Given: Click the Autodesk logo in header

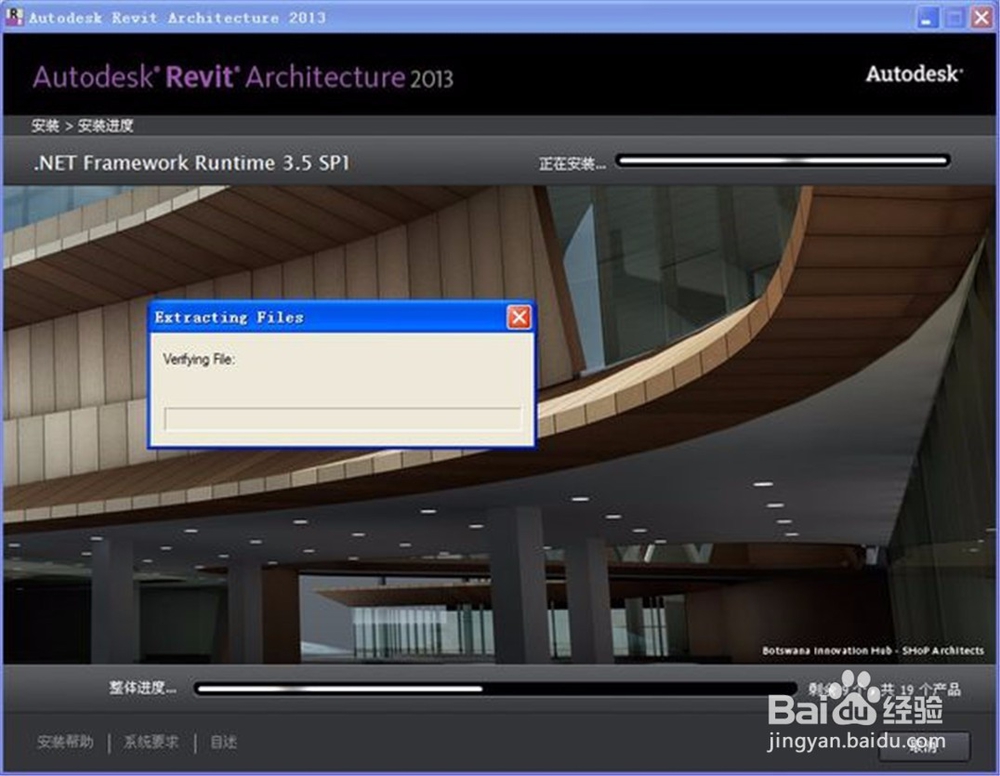Looking at the screenshot, I should (x=914, y=74).
